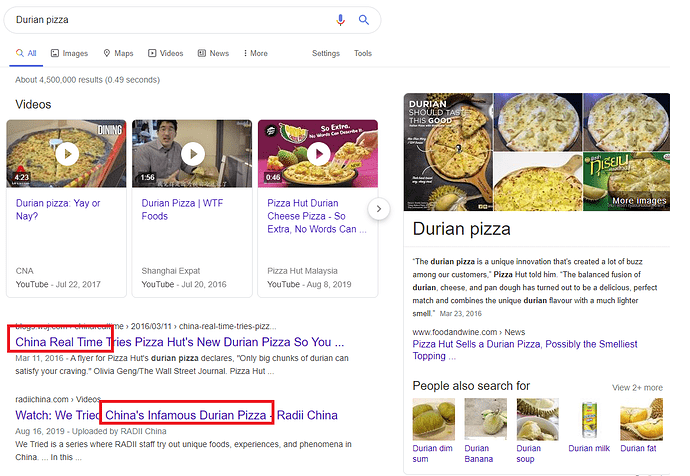Open the Tools filter menu
The height and width of the screenshot is (476, 690).
pyautogui.click(x=363, y=53)
